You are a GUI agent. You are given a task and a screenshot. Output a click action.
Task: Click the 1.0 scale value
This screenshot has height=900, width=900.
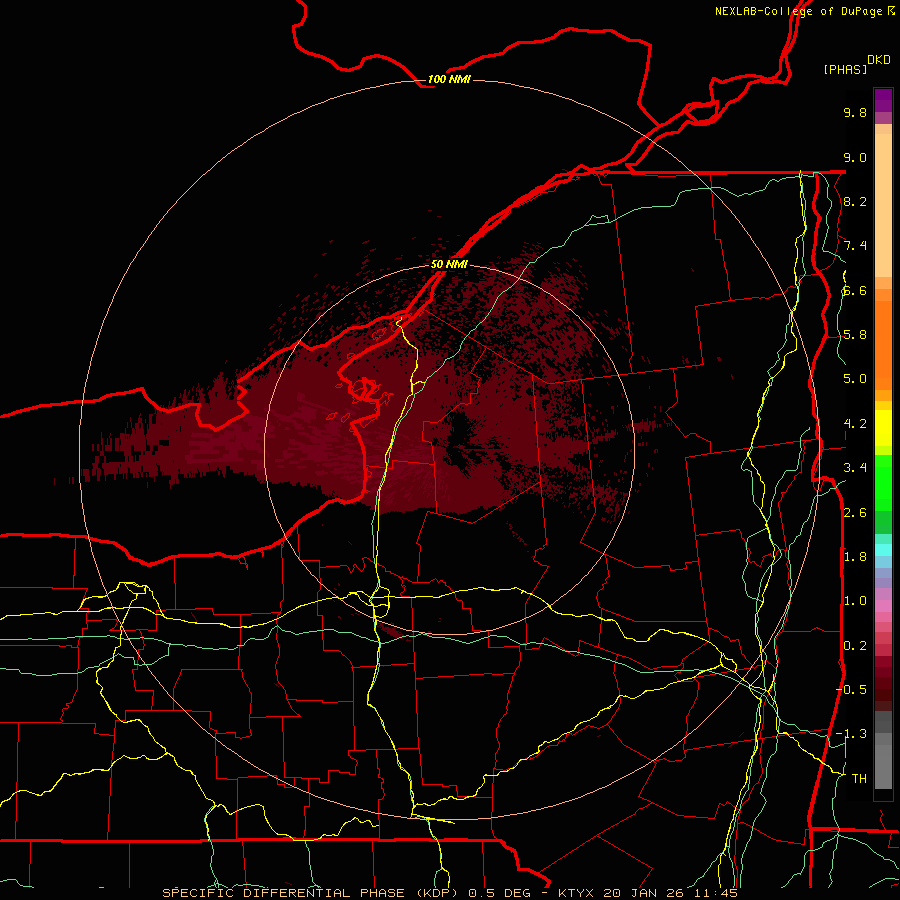click(855, 601)
